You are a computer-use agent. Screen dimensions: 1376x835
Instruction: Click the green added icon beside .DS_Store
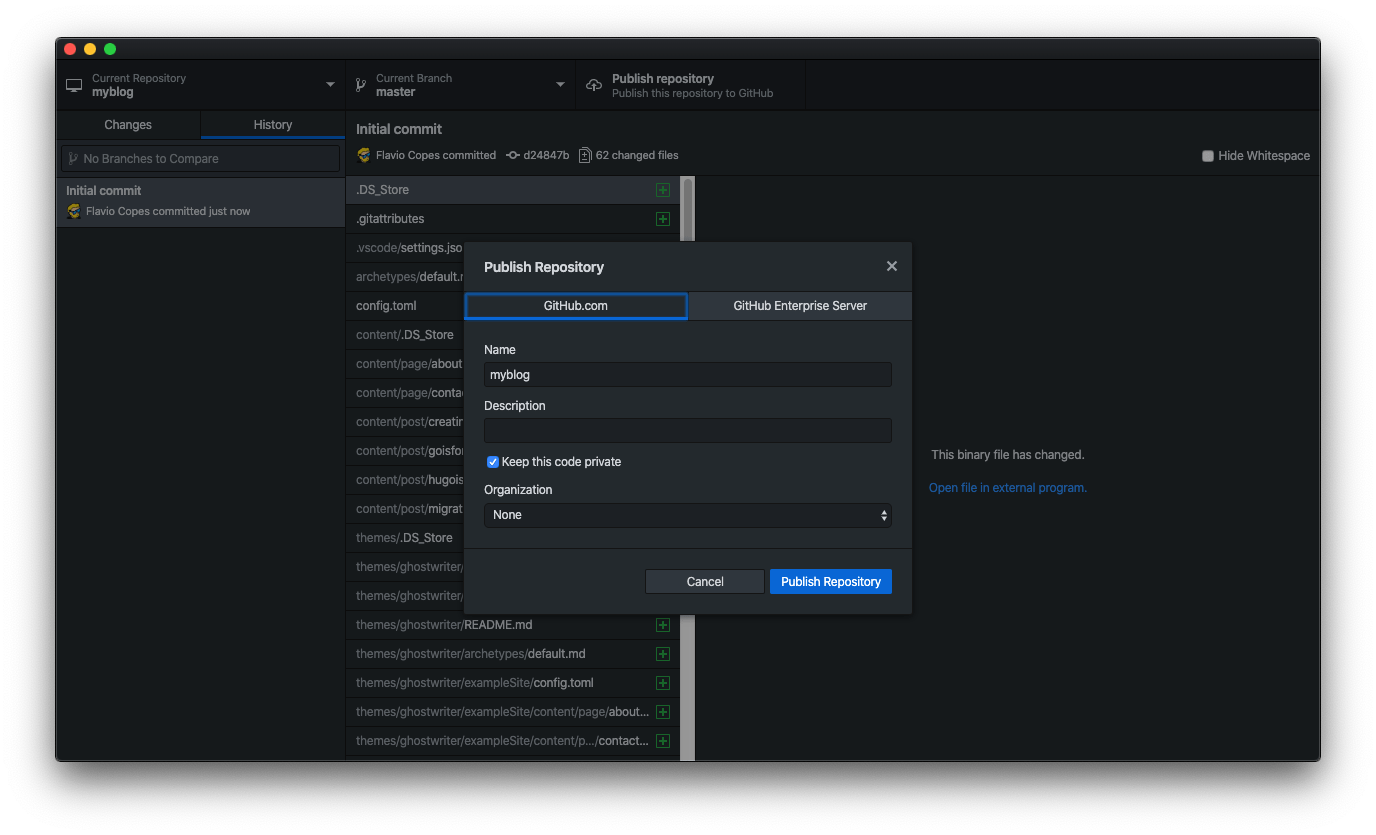662,190
